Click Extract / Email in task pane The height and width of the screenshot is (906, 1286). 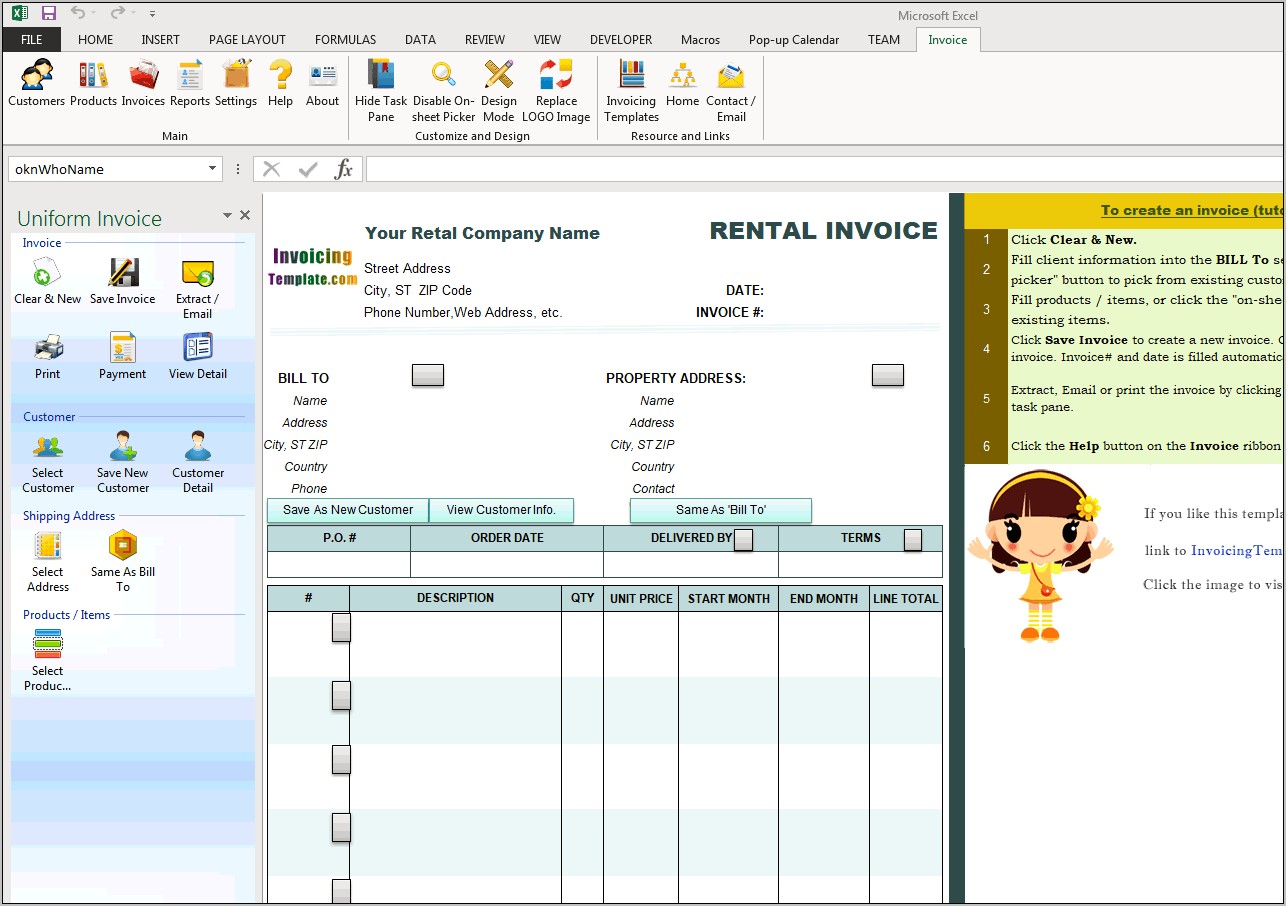(197, 288)
